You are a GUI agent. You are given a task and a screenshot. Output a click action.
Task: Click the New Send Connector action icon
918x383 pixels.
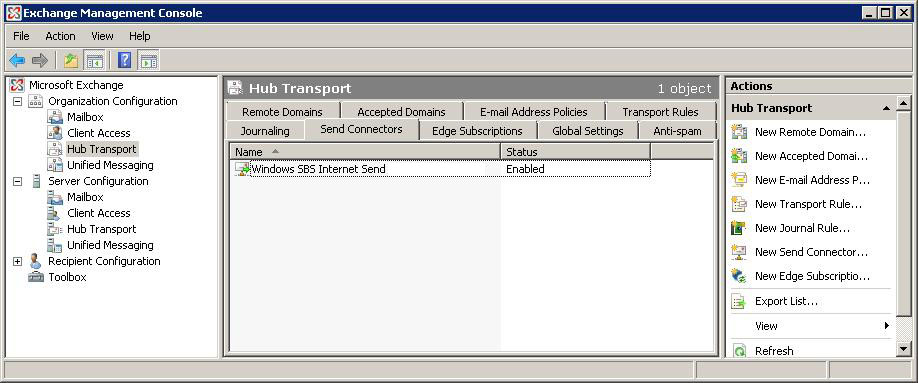(739, 252)
